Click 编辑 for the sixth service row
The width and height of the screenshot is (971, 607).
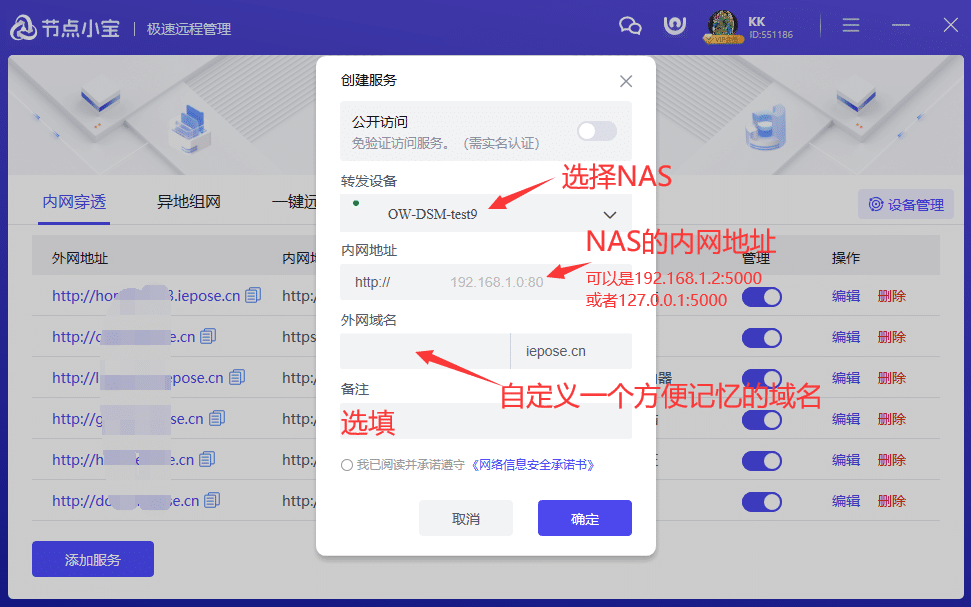click(846, 500)
